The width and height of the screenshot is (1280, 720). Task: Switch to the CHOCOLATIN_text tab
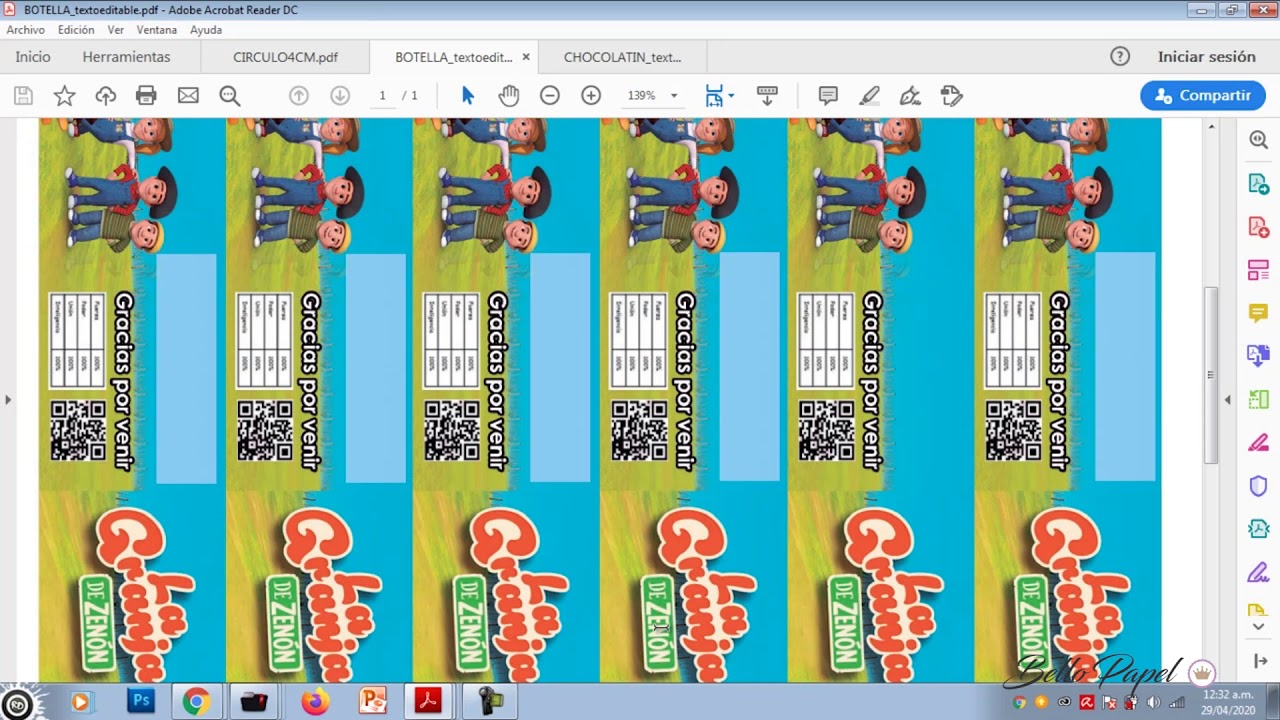pos(622,57)
